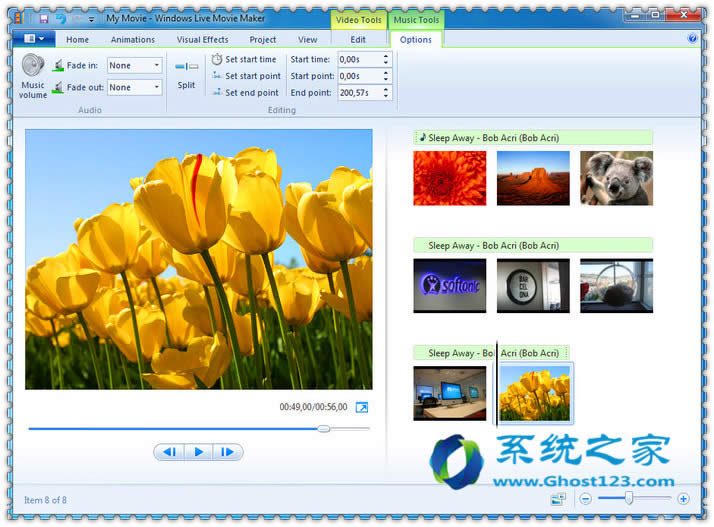Click the Set end point icon
Screen dimensions: 714x527
217,93
